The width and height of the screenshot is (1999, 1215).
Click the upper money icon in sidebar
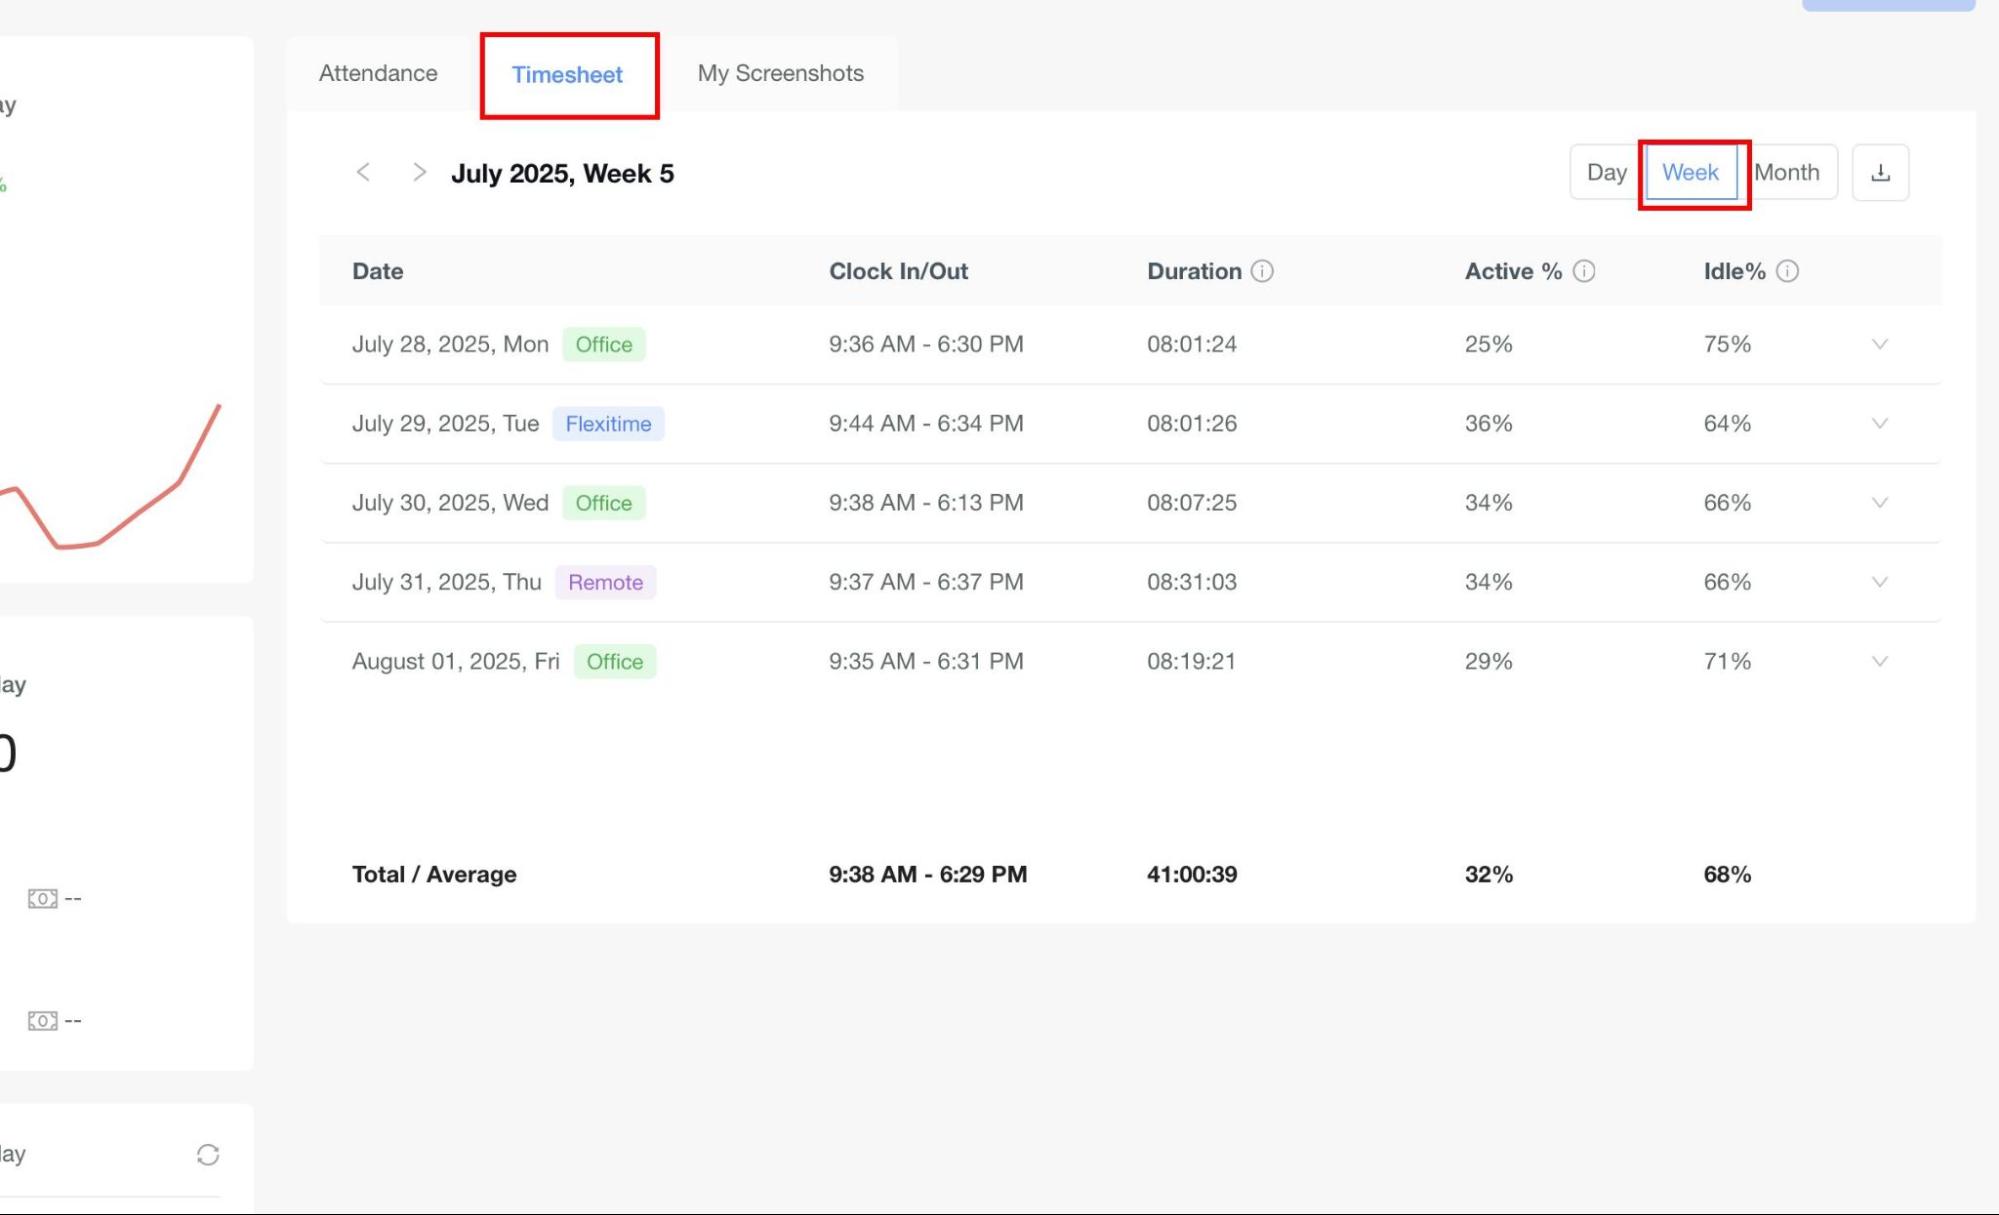pyautogui.click(x=42, y=898)
